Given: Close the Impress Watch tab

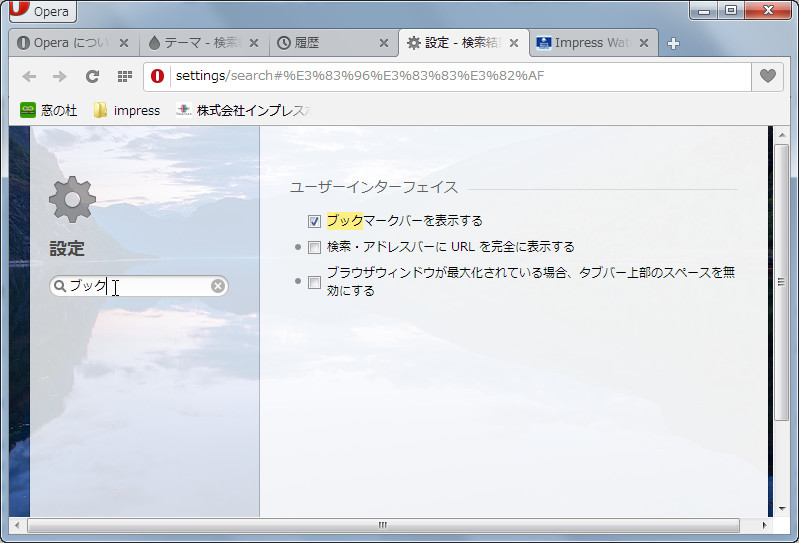Looking at the screenshot, I should pyautogui.click(x=644, y=43).
